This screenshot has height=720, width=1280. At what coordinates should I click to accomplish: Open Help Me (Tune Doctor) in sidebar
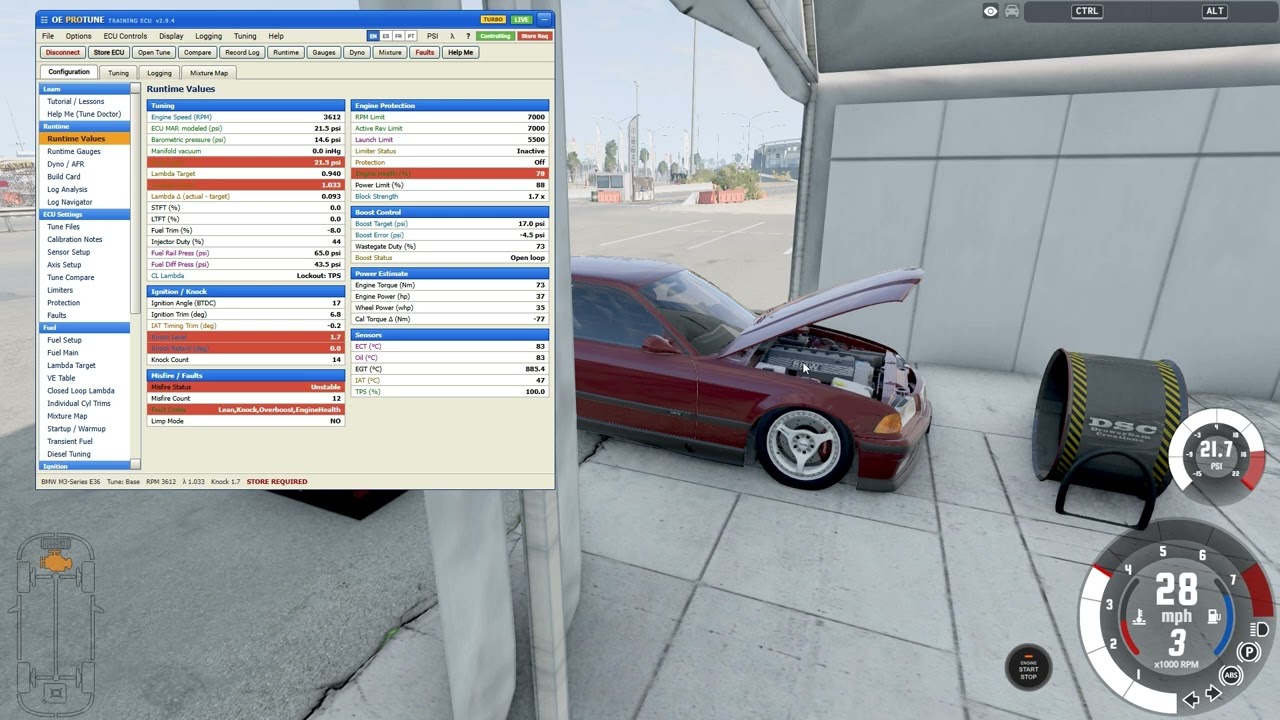click(x=84, y=114)
